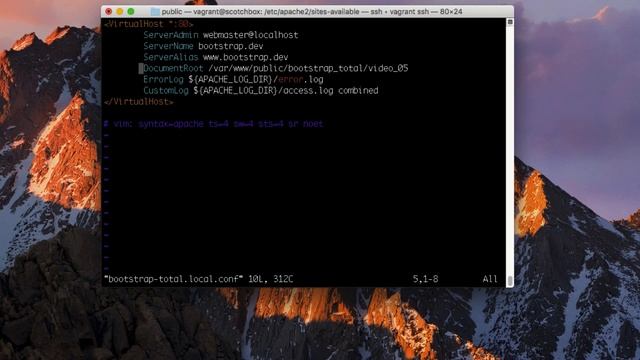Click the block cursor before DocumentRoot

click(141, 68)
